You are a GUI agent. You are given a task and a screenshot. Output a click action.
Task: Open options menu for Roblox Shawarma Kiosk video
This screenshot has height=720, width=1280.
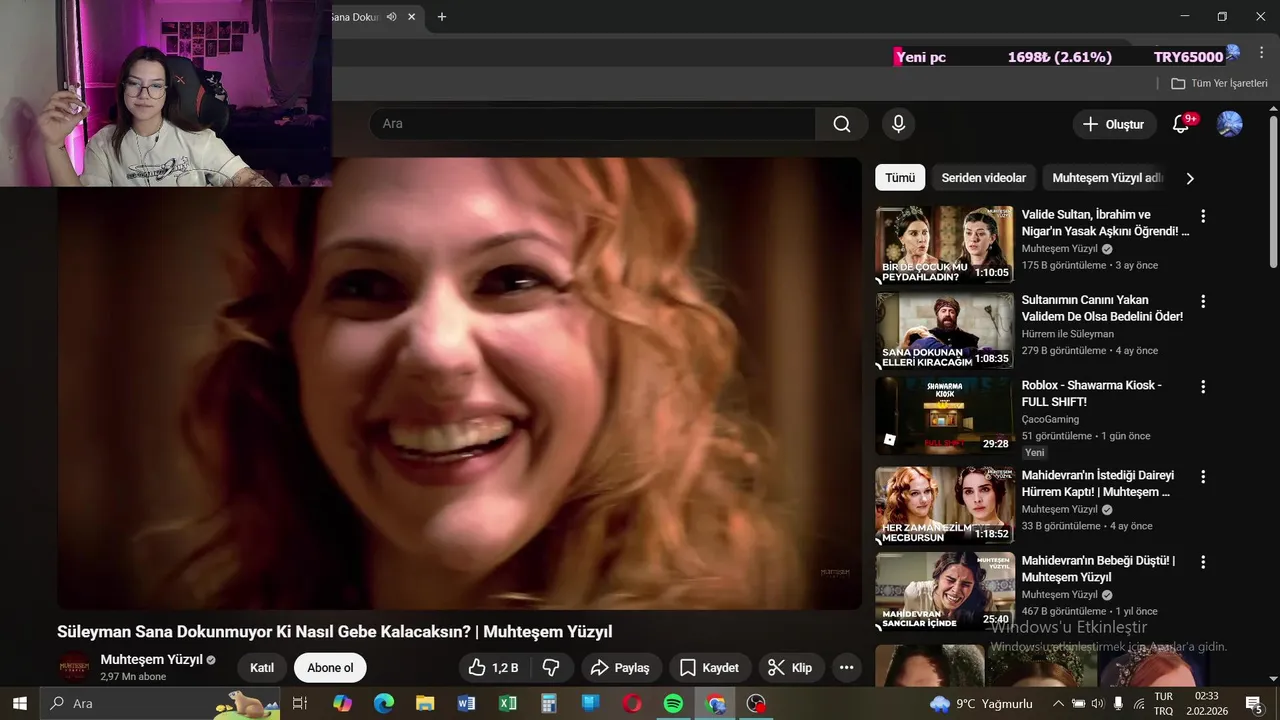point(1203,386)
